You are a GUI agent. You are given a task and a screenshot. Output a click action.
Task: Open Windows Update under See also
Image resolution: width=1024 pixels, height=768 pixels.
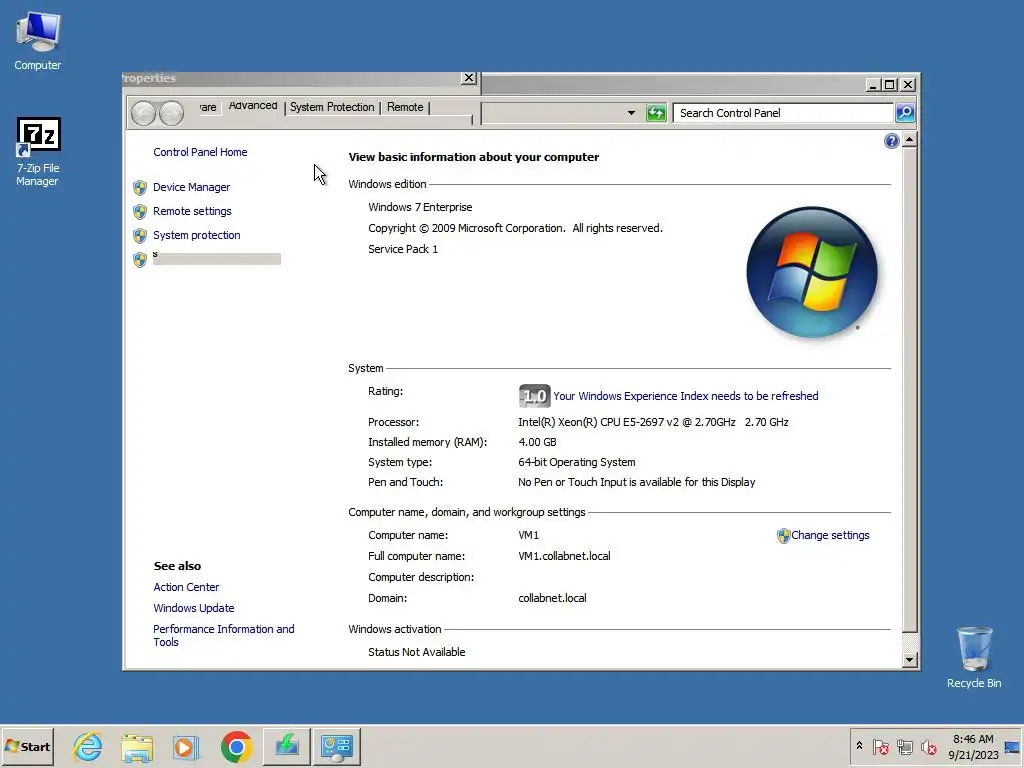tap(193, 608)
